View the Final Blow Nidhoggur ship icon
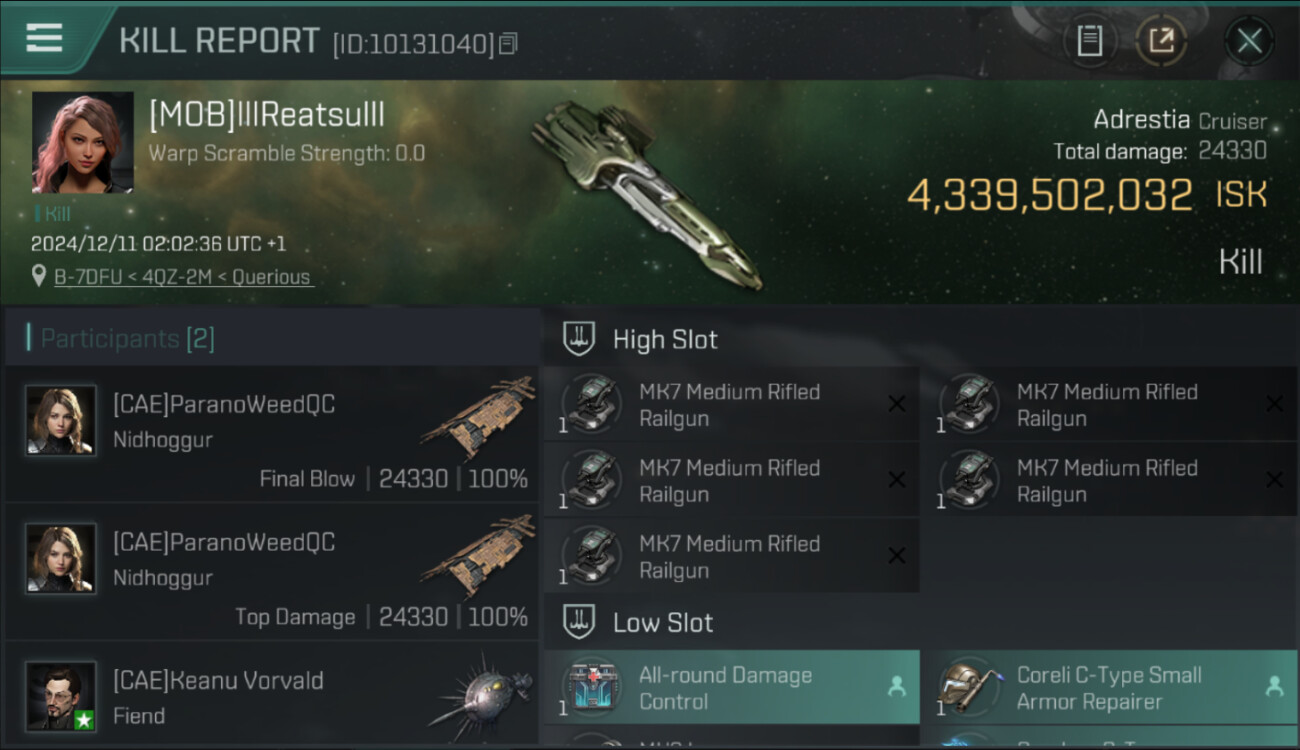This screenshot has height=750, width=1300. pyautogui.click(x=478, y=417)
